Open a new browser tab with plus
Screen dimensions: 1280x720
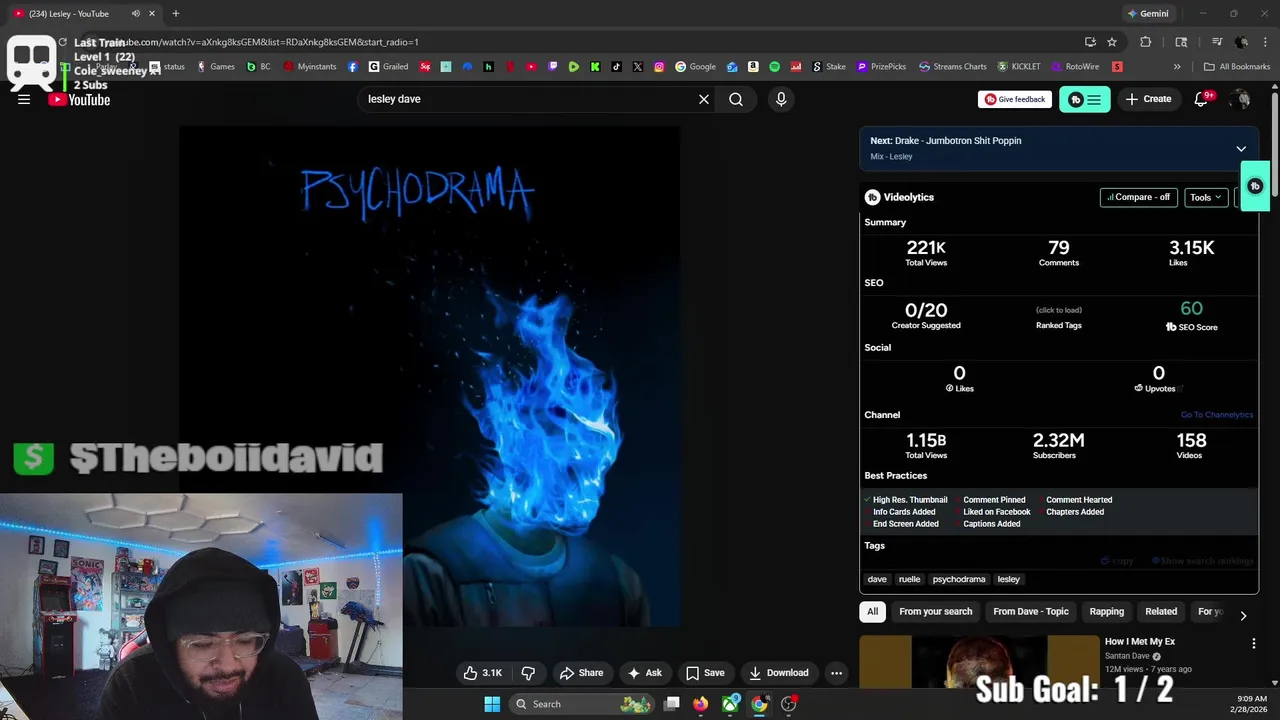coord(176,14)
